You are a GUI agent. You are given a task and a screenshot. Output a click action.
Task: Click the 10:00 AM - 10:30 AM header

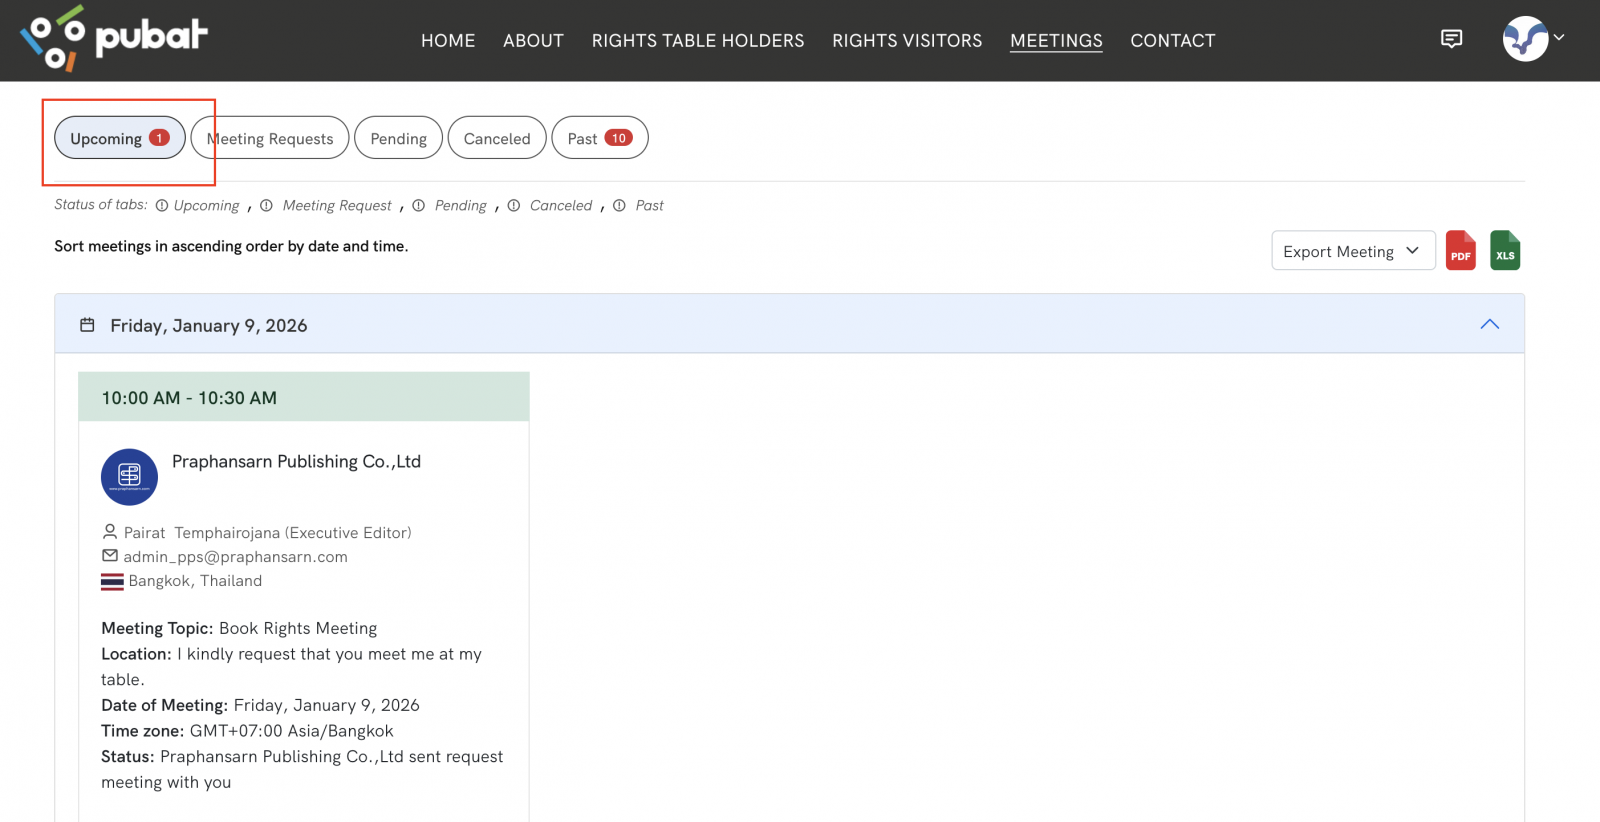pos(304,397)
